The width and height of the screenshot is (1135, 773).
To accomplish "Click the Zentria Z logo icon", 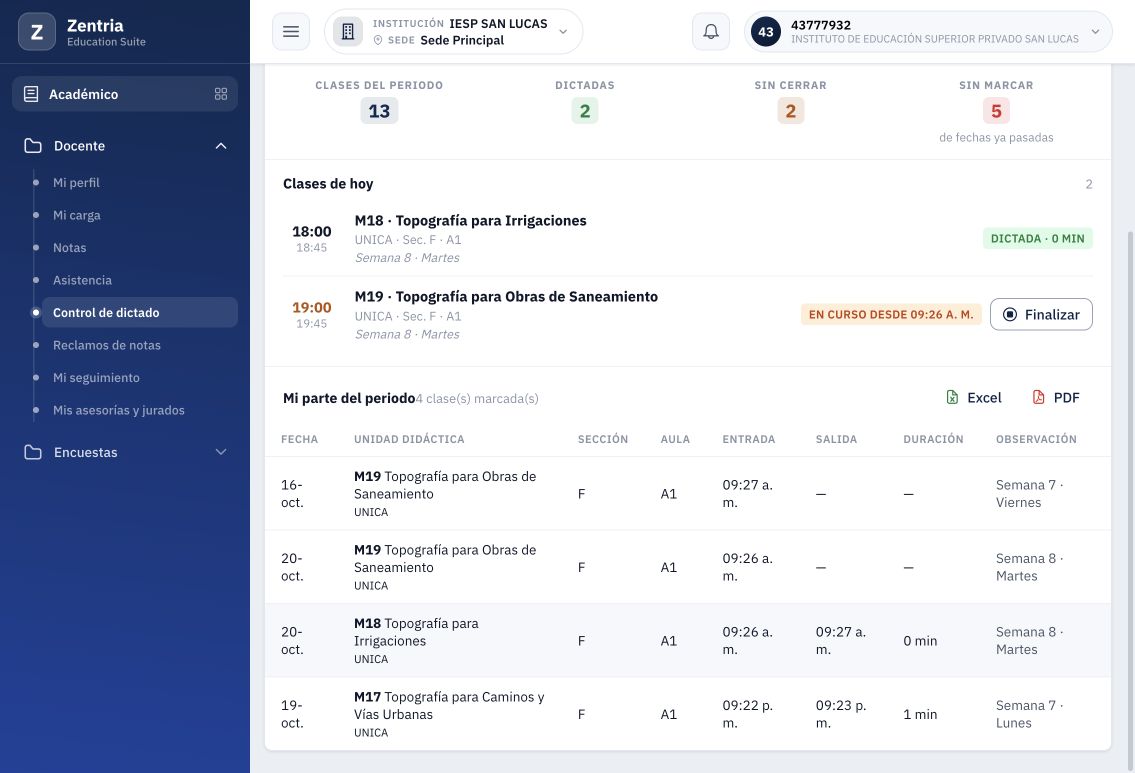I will tap(37, 32).
